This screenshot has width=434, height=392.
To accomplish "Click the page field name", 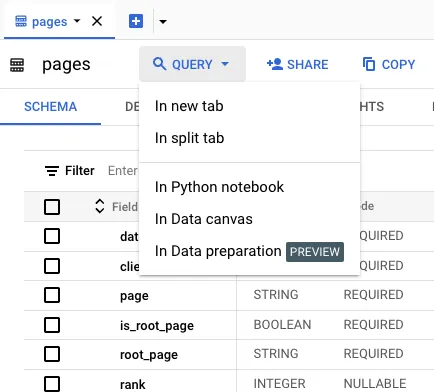I will click(x=134, y=296).
